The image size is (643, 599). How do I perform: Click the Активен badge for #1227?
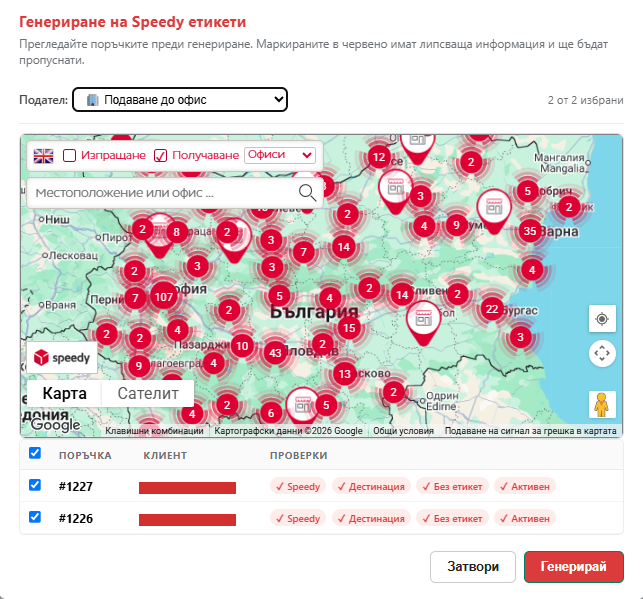click(525, 486)
